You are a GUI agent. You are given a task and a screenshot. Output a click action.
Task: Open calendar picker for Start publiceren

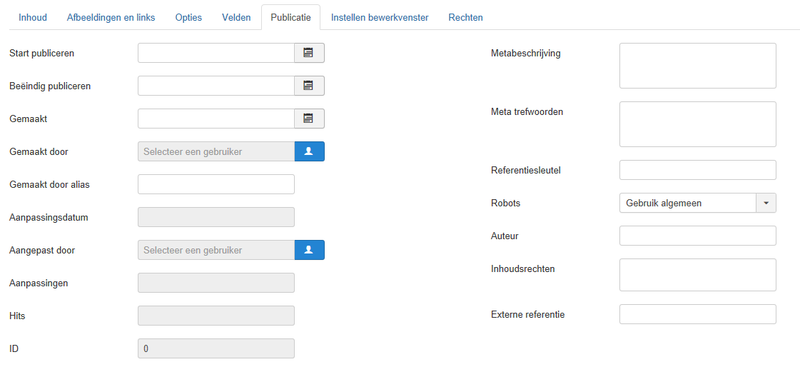coord(309,53)
